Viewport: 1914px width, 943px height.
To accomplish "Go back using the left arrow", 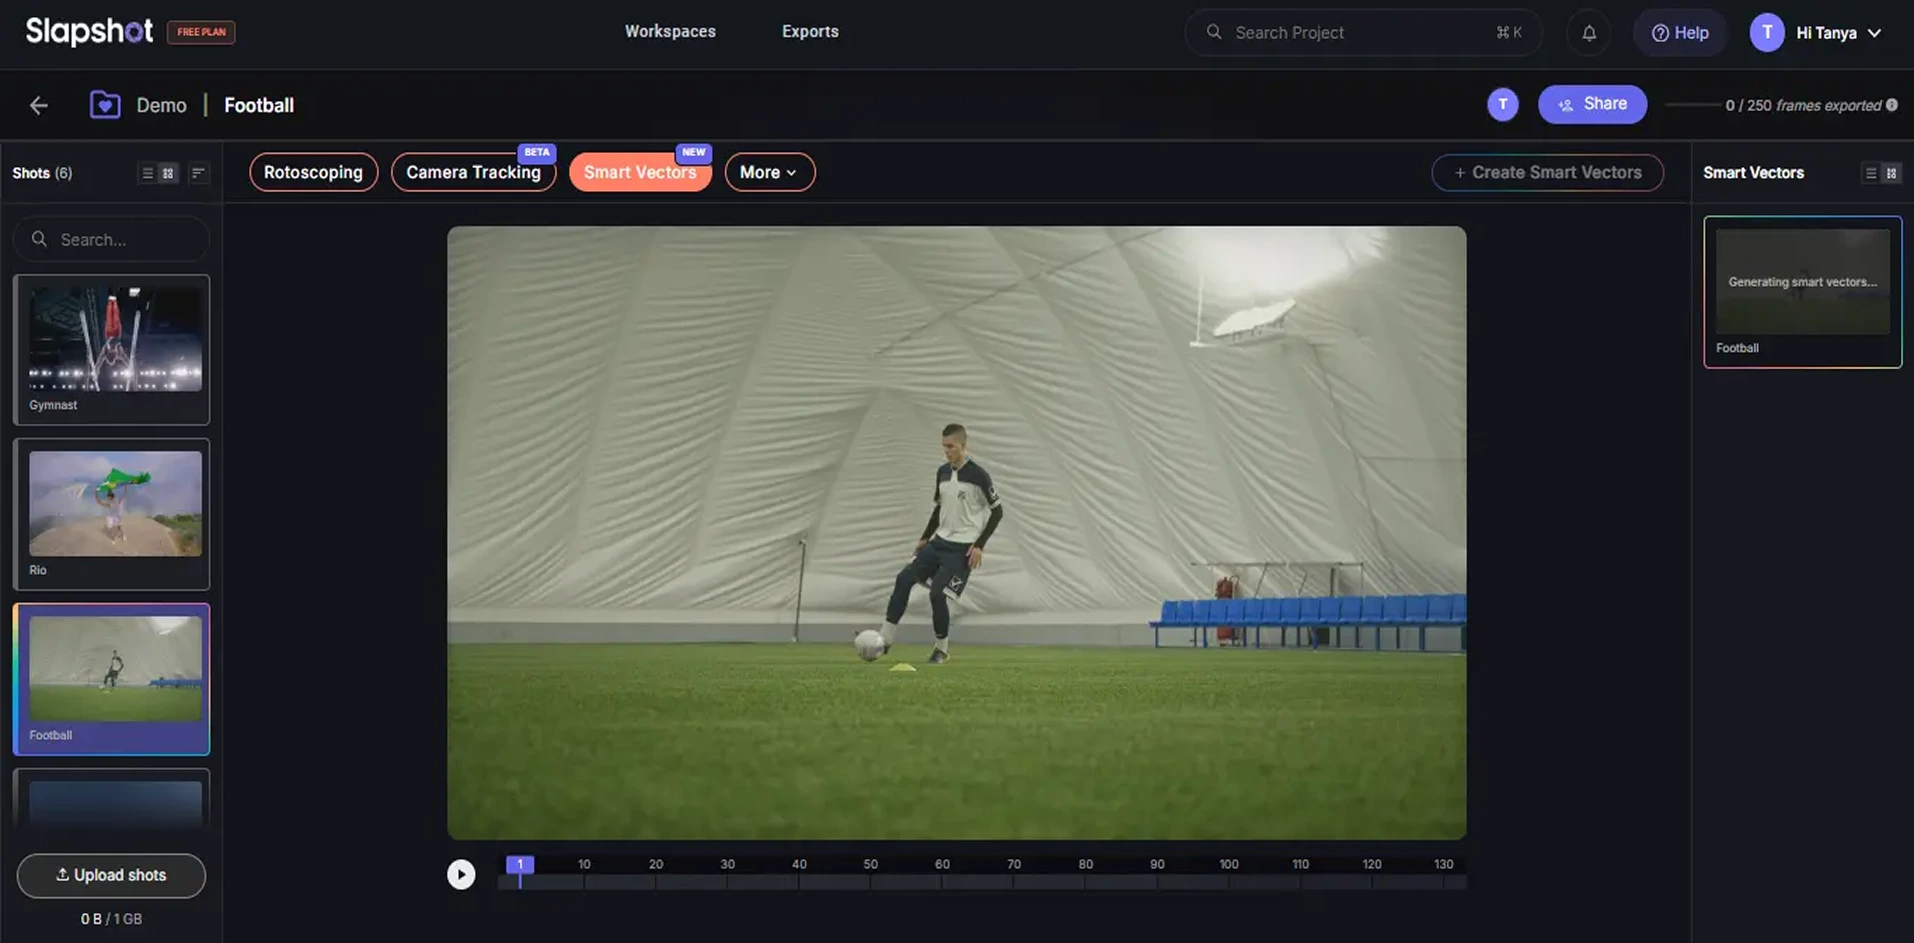I will pos(39,105).
